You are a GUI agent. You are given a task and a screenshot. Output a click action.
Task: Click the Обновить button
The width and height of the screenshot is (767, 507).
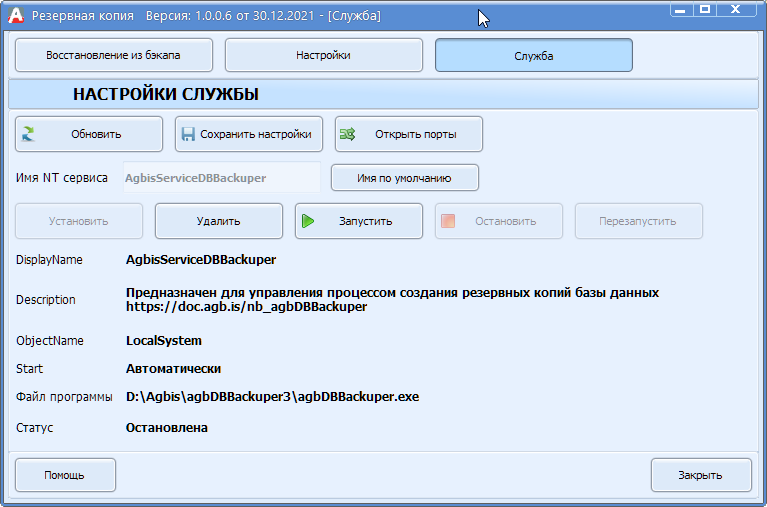(x=89, y=134)
